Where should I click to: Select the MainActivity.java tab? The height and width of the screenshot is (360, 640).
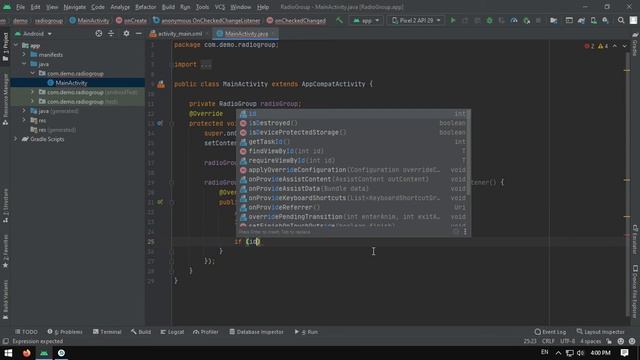tap(246, 34)
